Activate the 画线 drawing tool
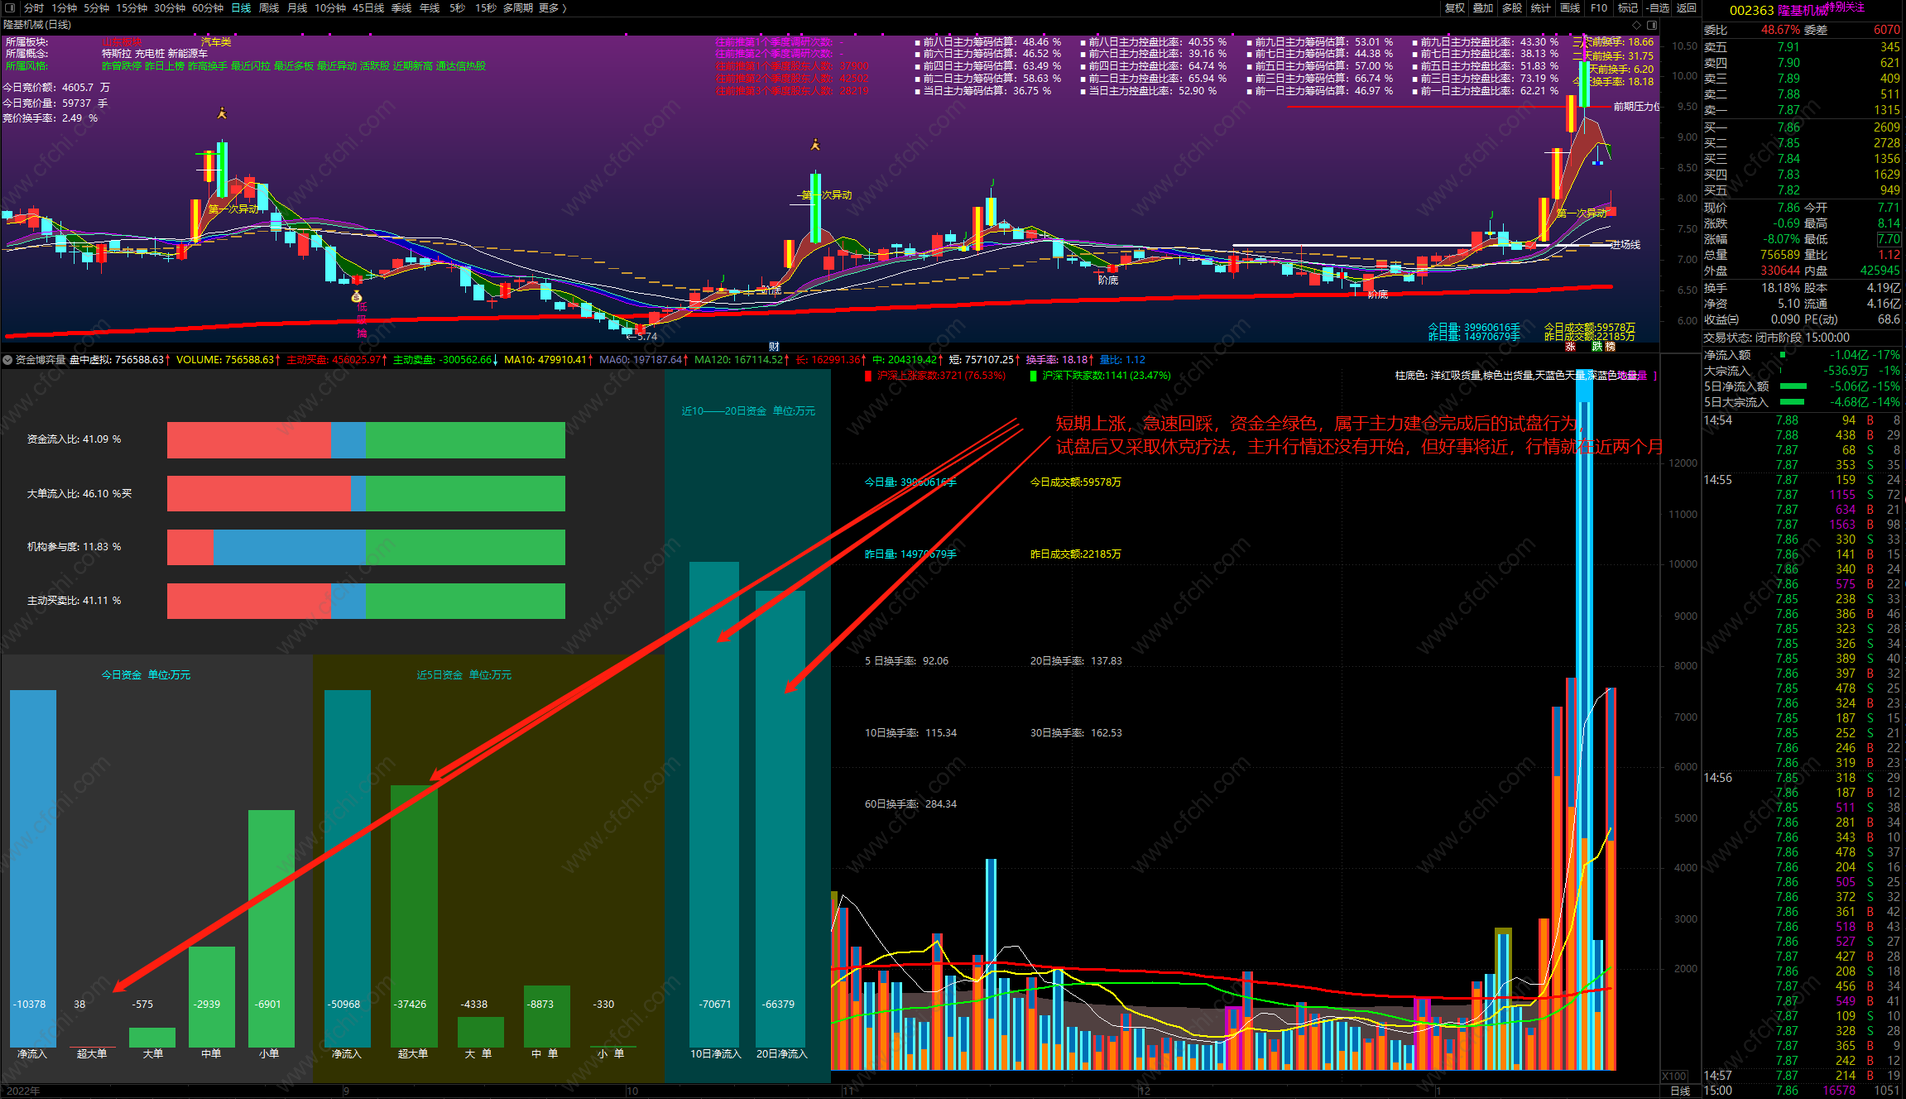1906x1099 pixels. [1570, 8]
